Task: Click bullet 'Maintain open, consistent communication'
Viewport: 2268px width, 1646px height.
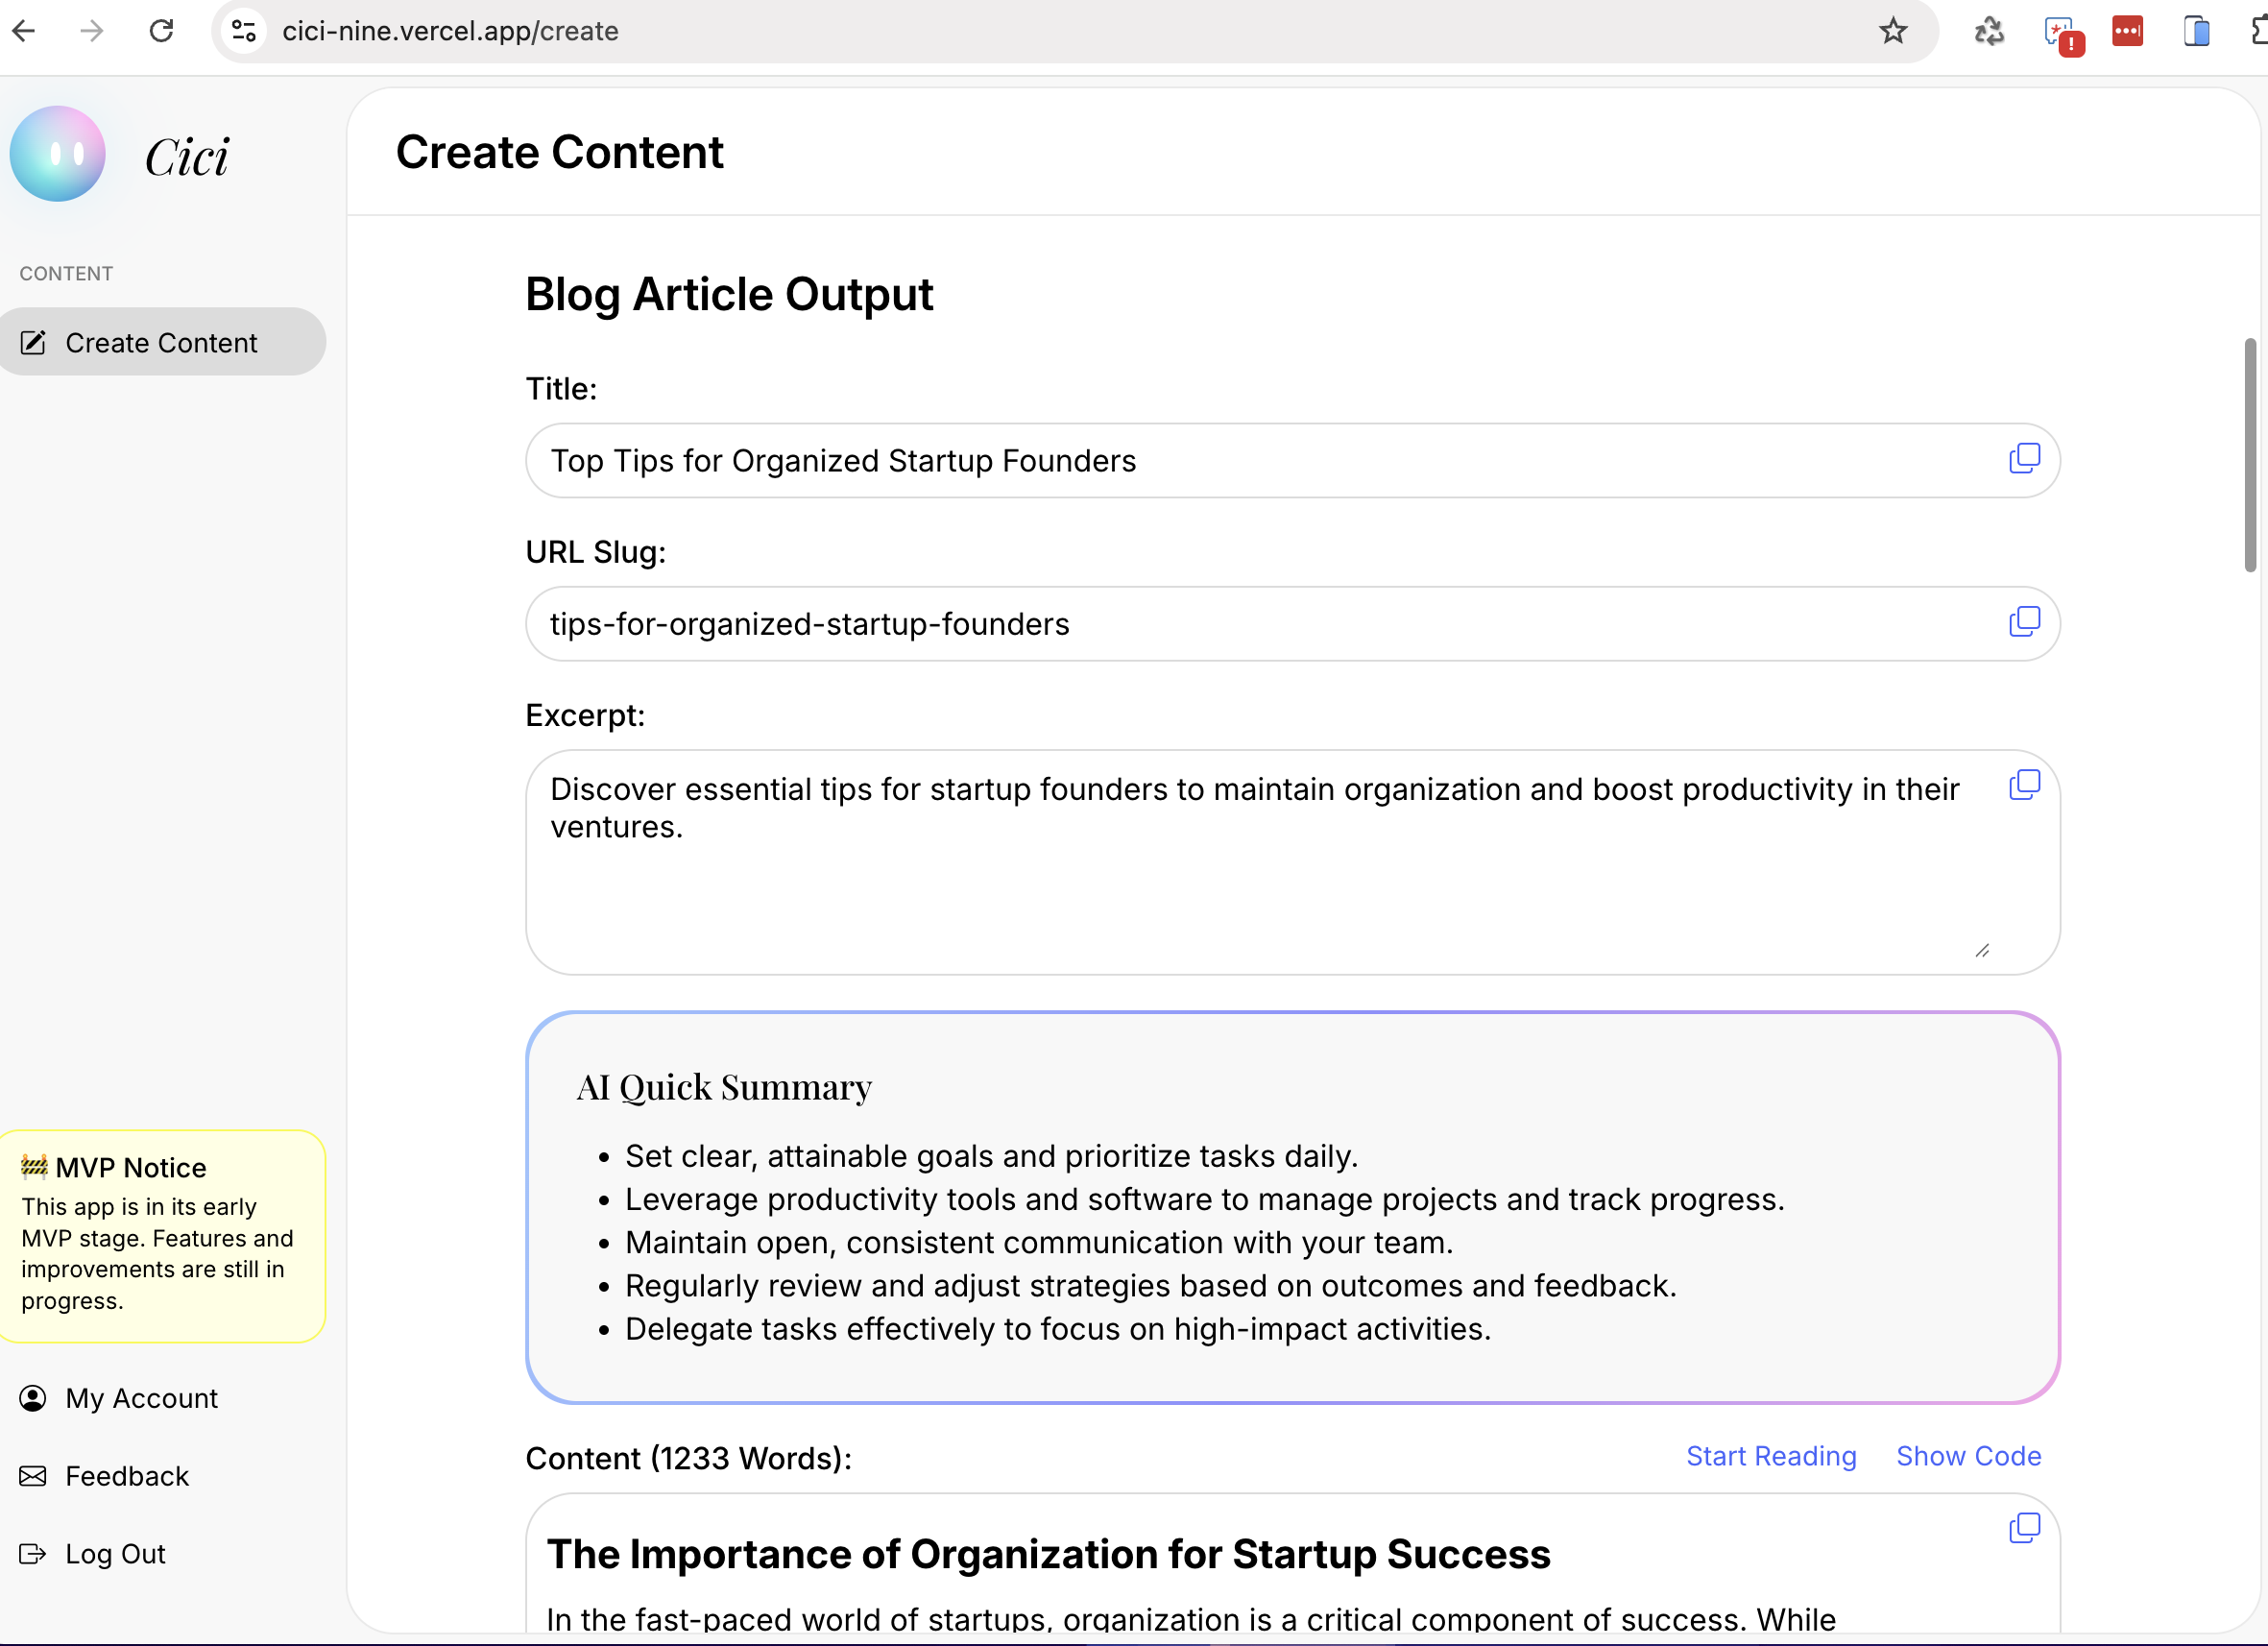Action: point(1039,1242)
